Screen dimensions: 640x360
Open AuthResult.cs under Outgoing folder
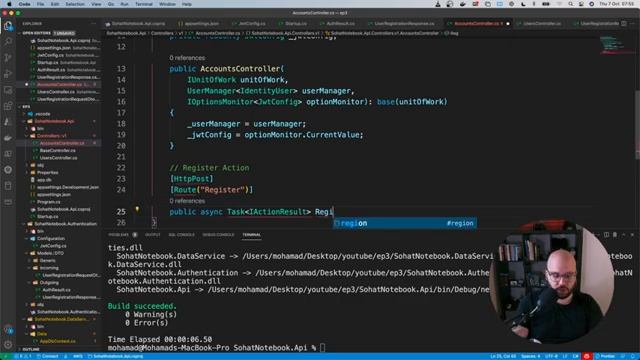[x=56, y=290]
